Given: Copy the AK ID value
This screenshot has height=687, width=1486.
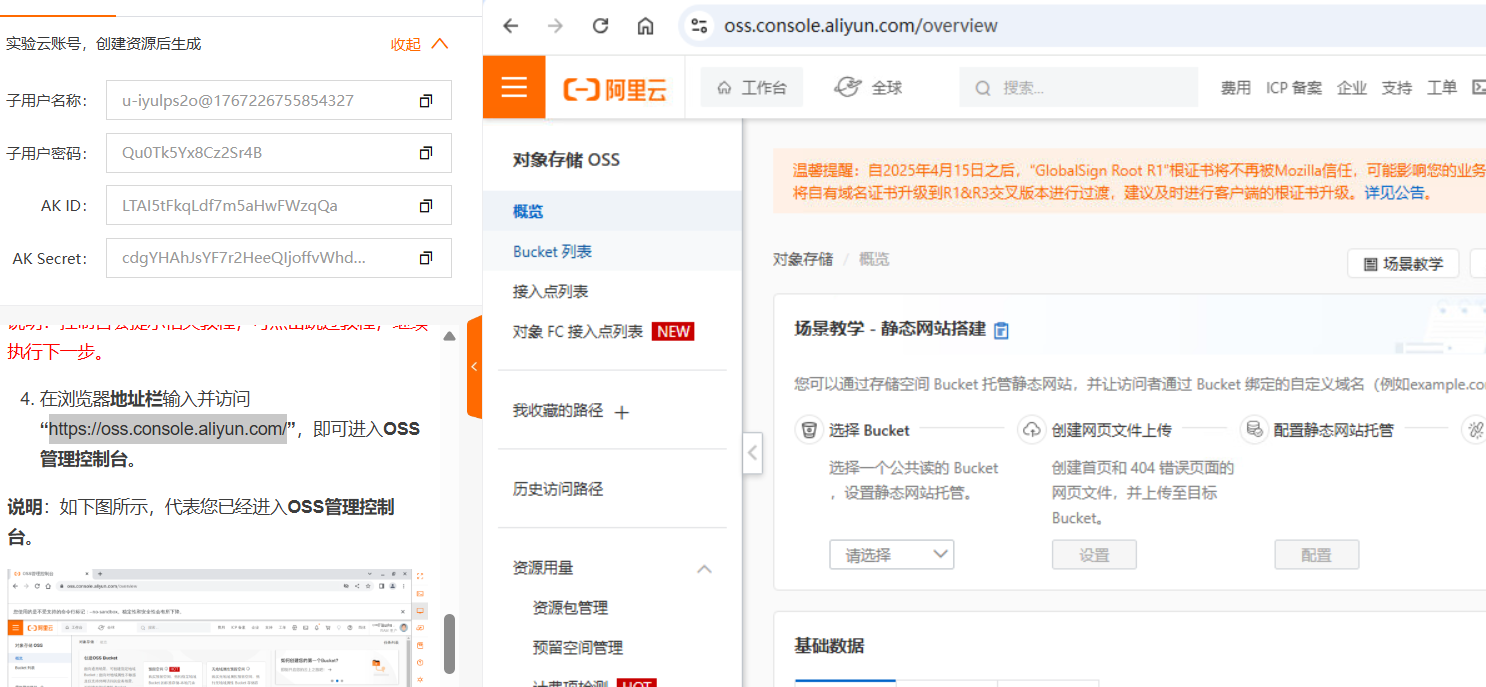Looking at the screenshot, I should tap(426, 206).
